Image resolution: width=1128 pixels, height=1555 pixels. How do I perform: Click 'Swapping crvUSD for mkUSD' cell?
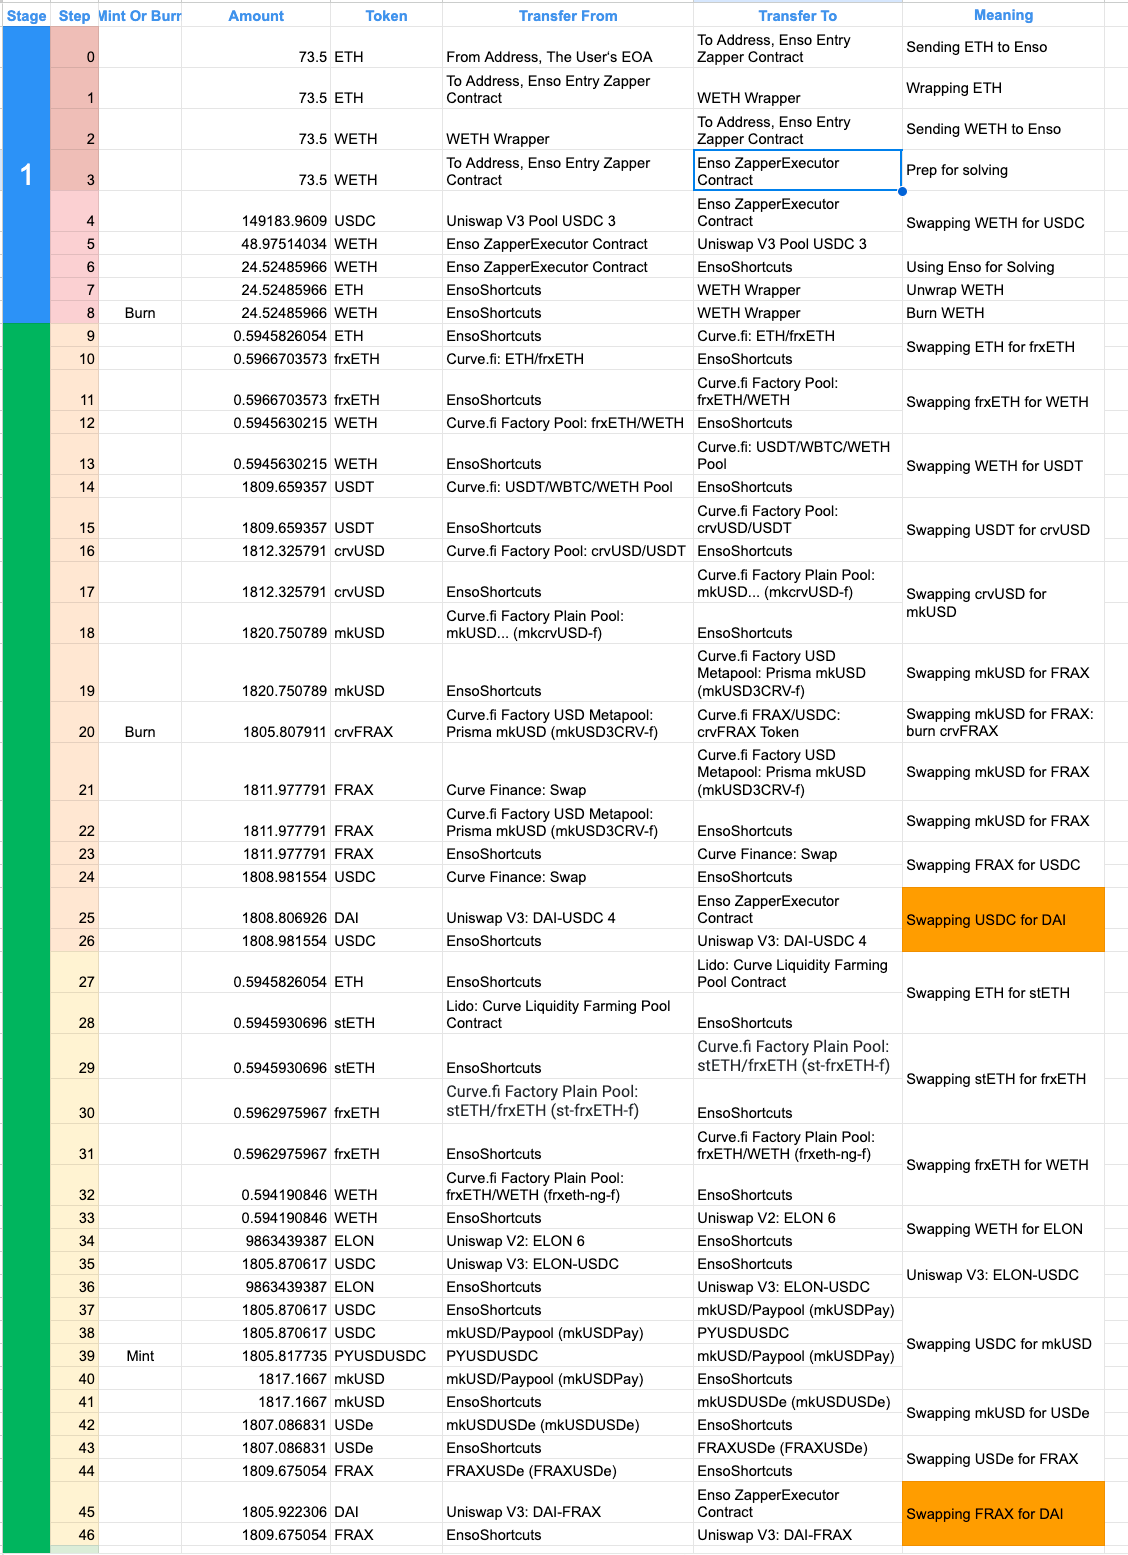pyautogui.click(x=1003, y=603)
